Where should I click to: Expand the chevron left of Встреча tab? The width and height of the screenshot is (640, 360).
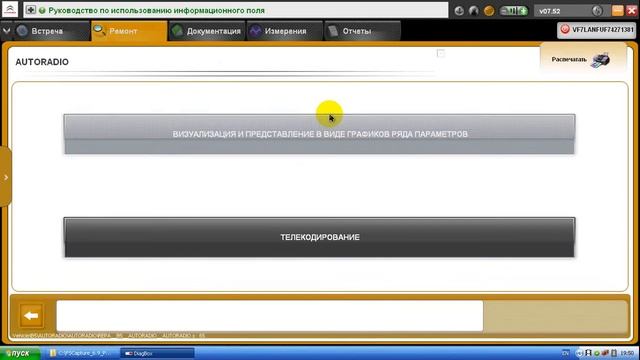pyautogui.click(x=6, y=31)
